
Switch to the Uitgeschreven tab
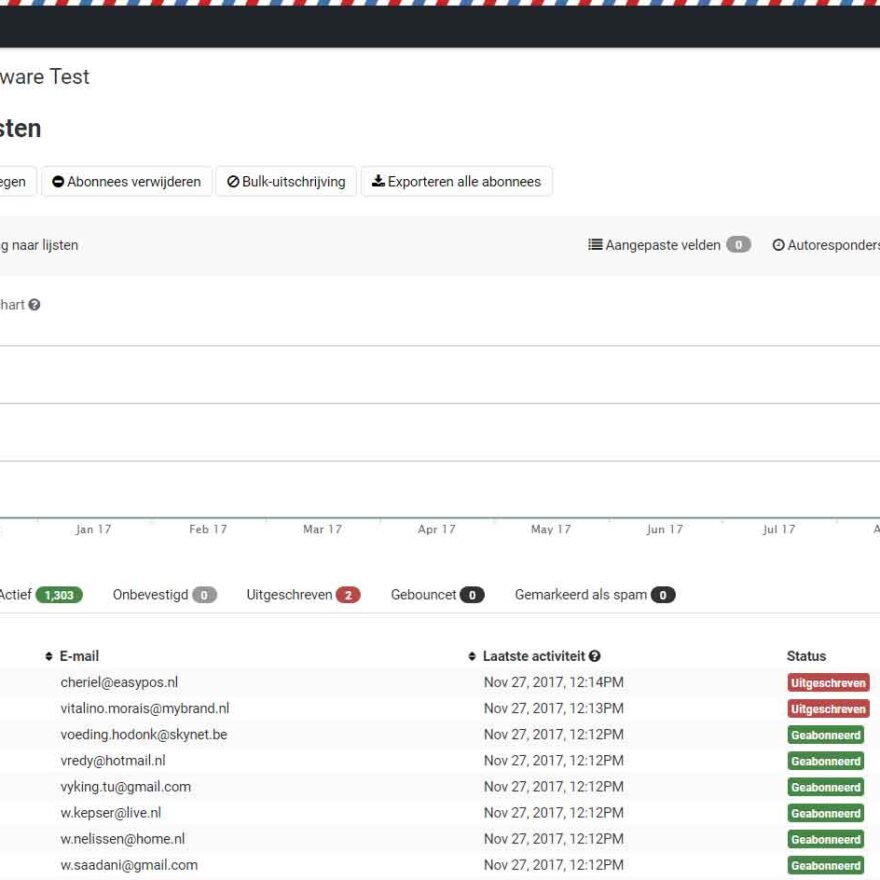coord(303,595)
